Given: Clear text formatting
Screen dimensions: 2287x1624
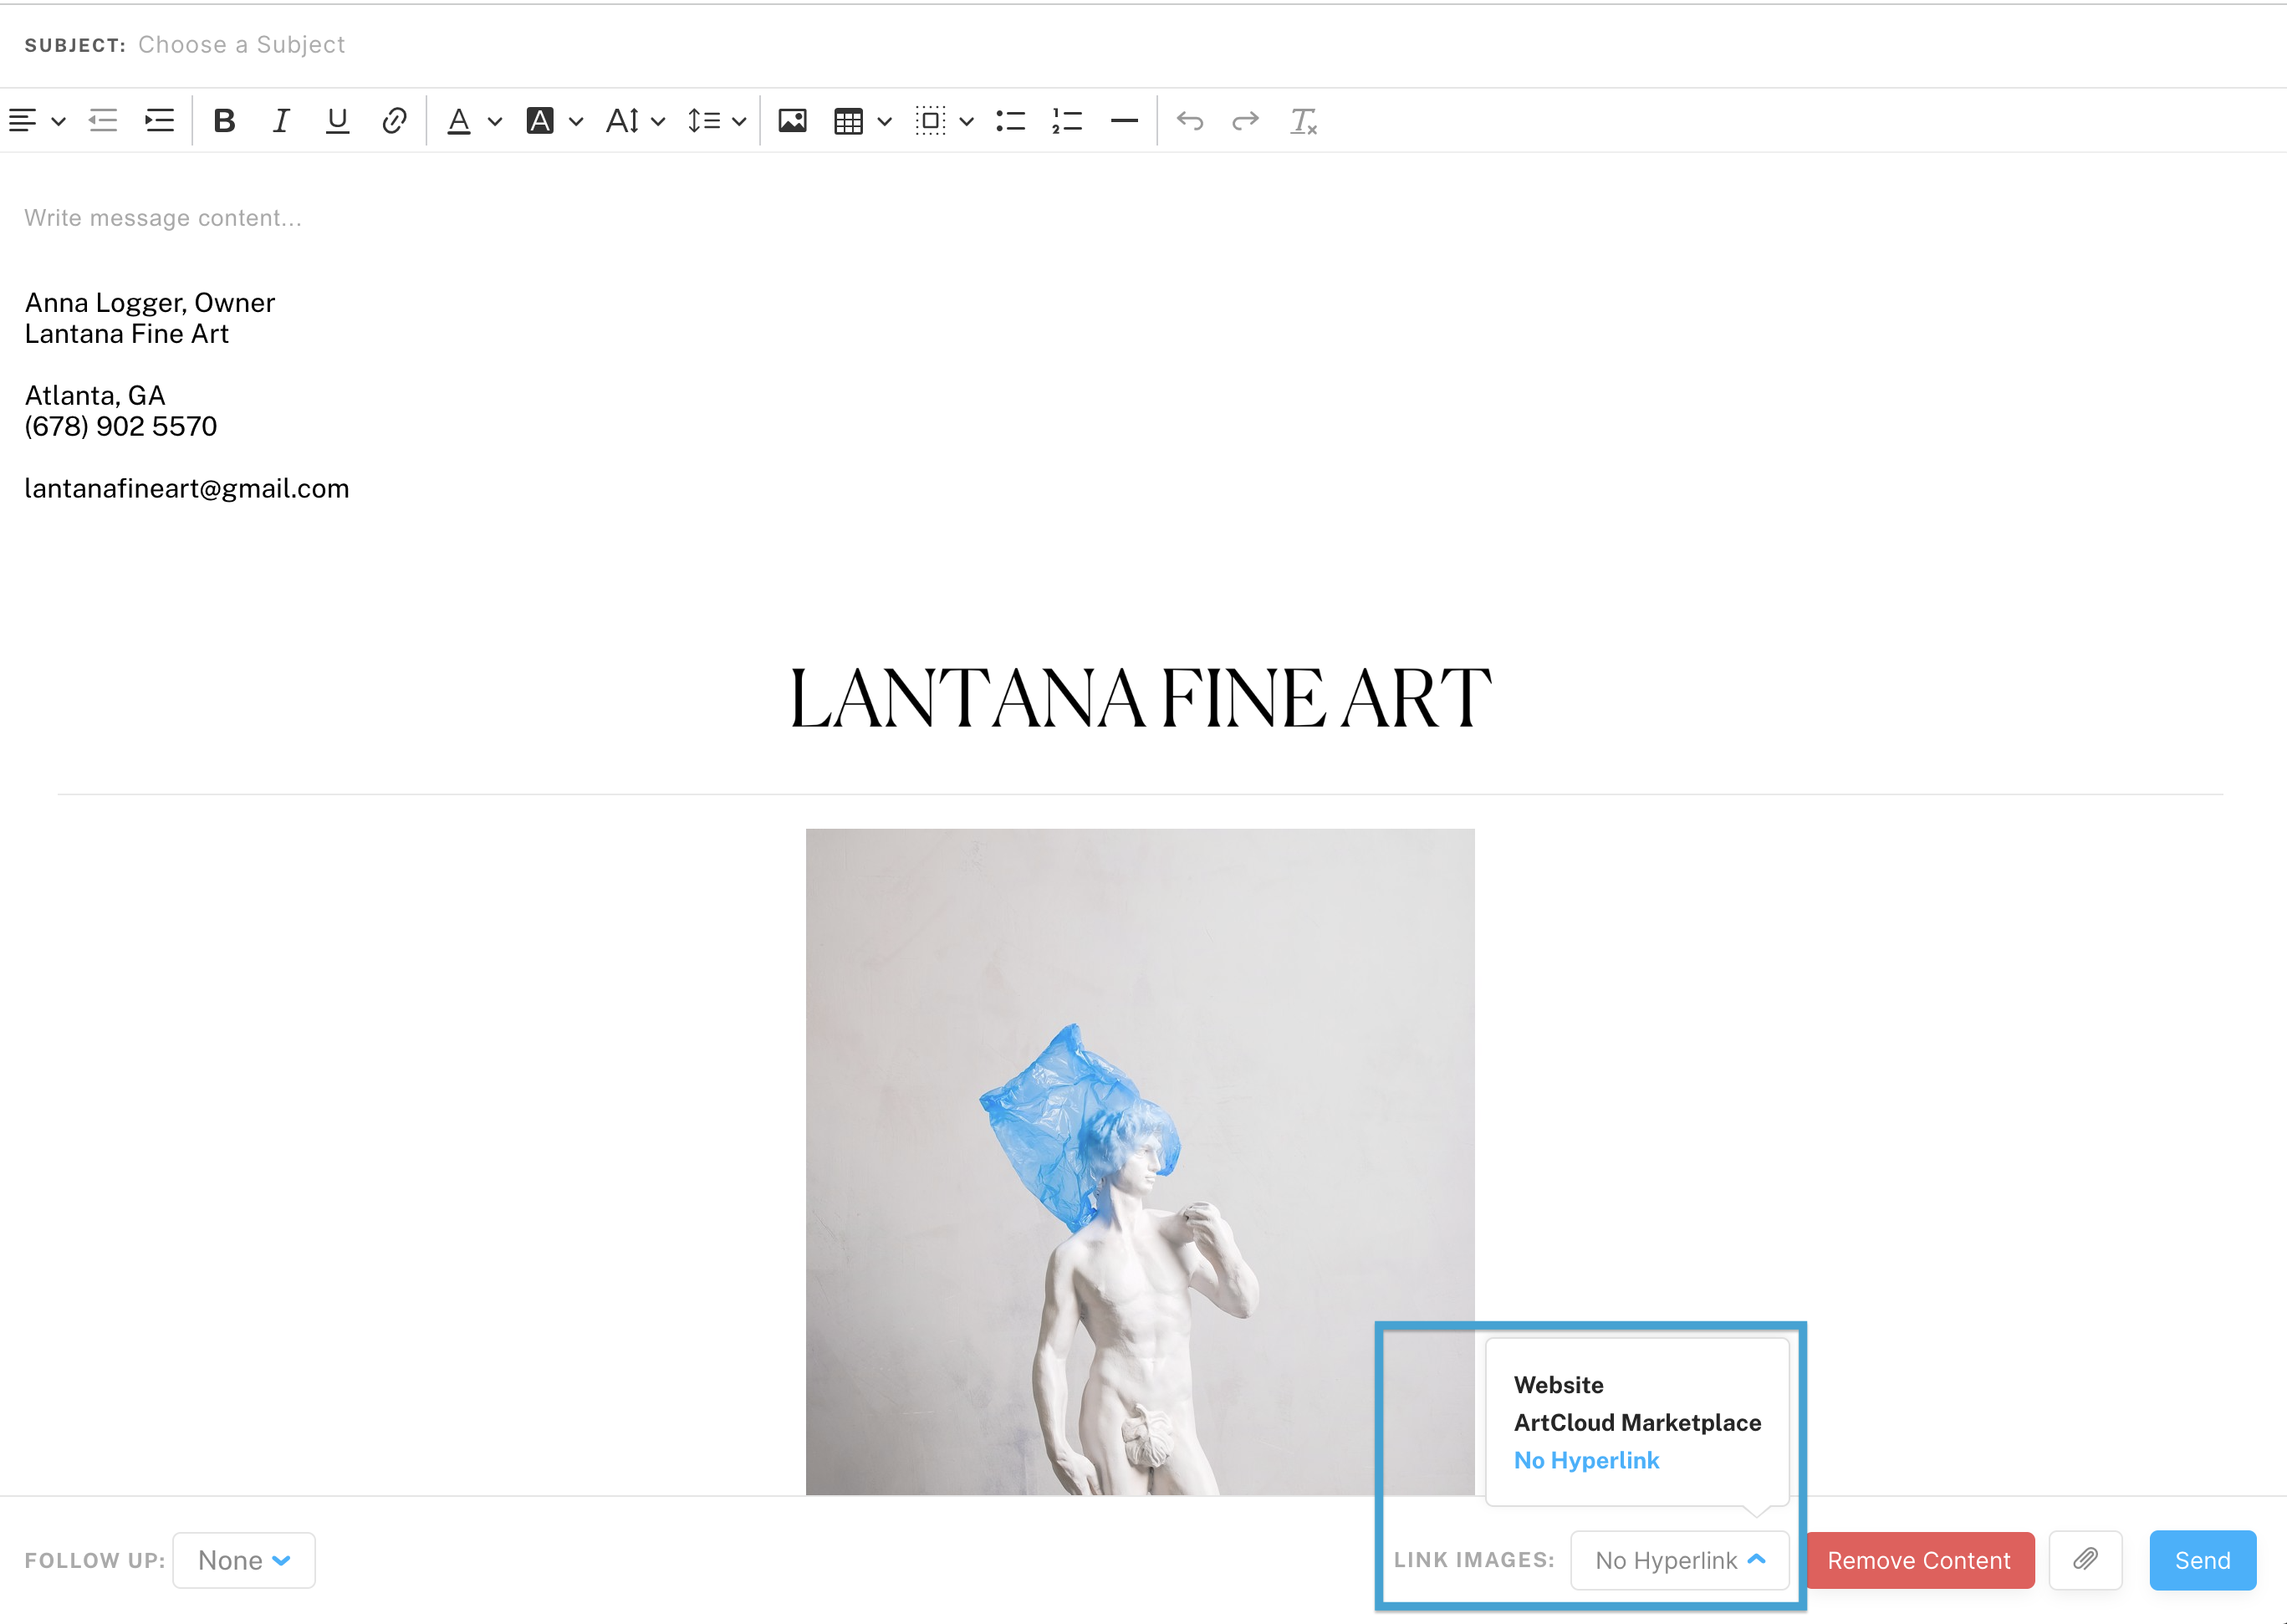Looking at the screenshot, I should (x=1303, y=121).
